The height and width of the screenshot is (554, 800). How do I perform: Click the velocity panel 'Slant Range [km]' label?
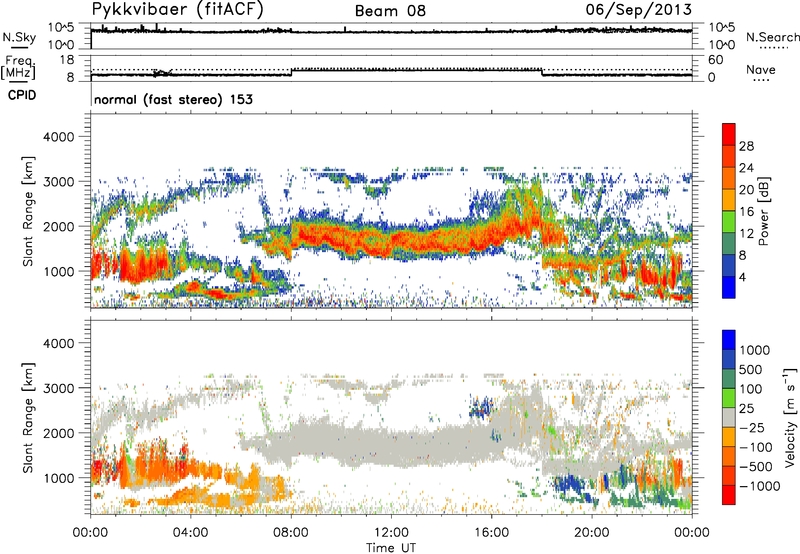coord(28,418)
